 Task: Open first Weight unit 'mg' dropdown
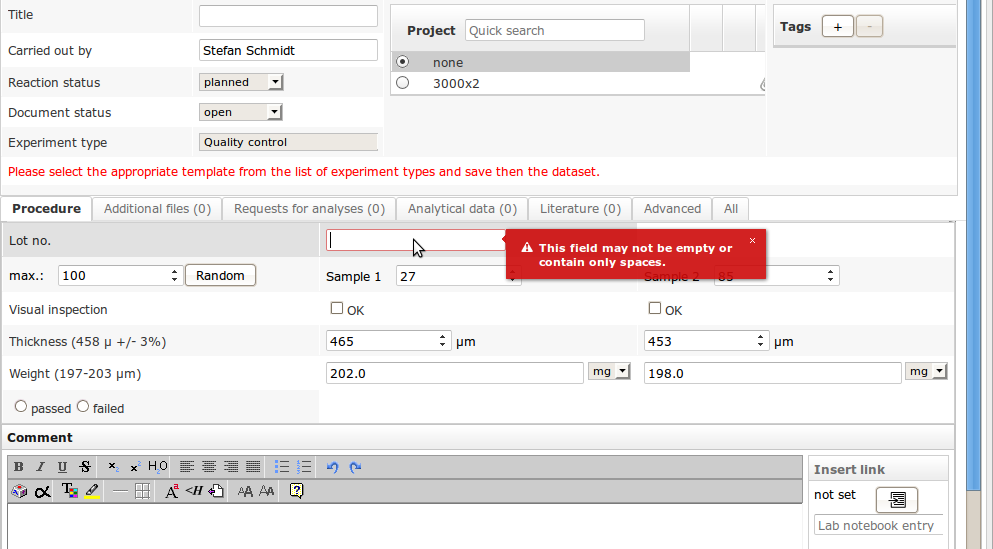(x=609, y=372)
